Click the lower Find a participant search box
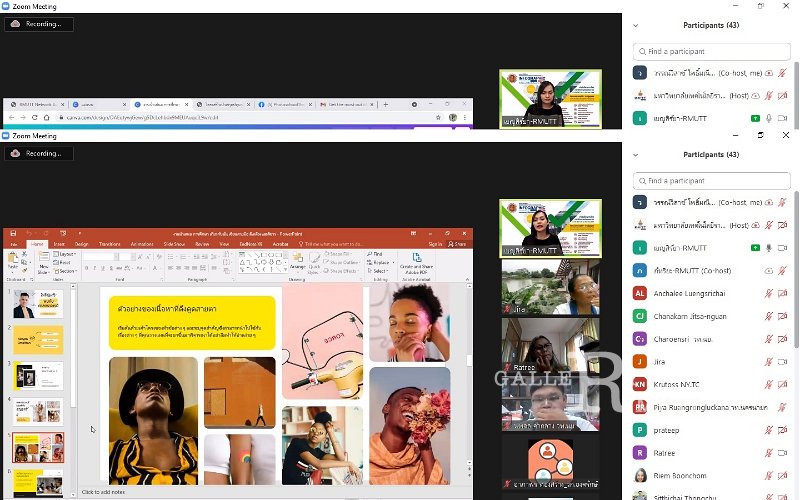This screenshot has height=500, width=800. click(x=714, y=181)
